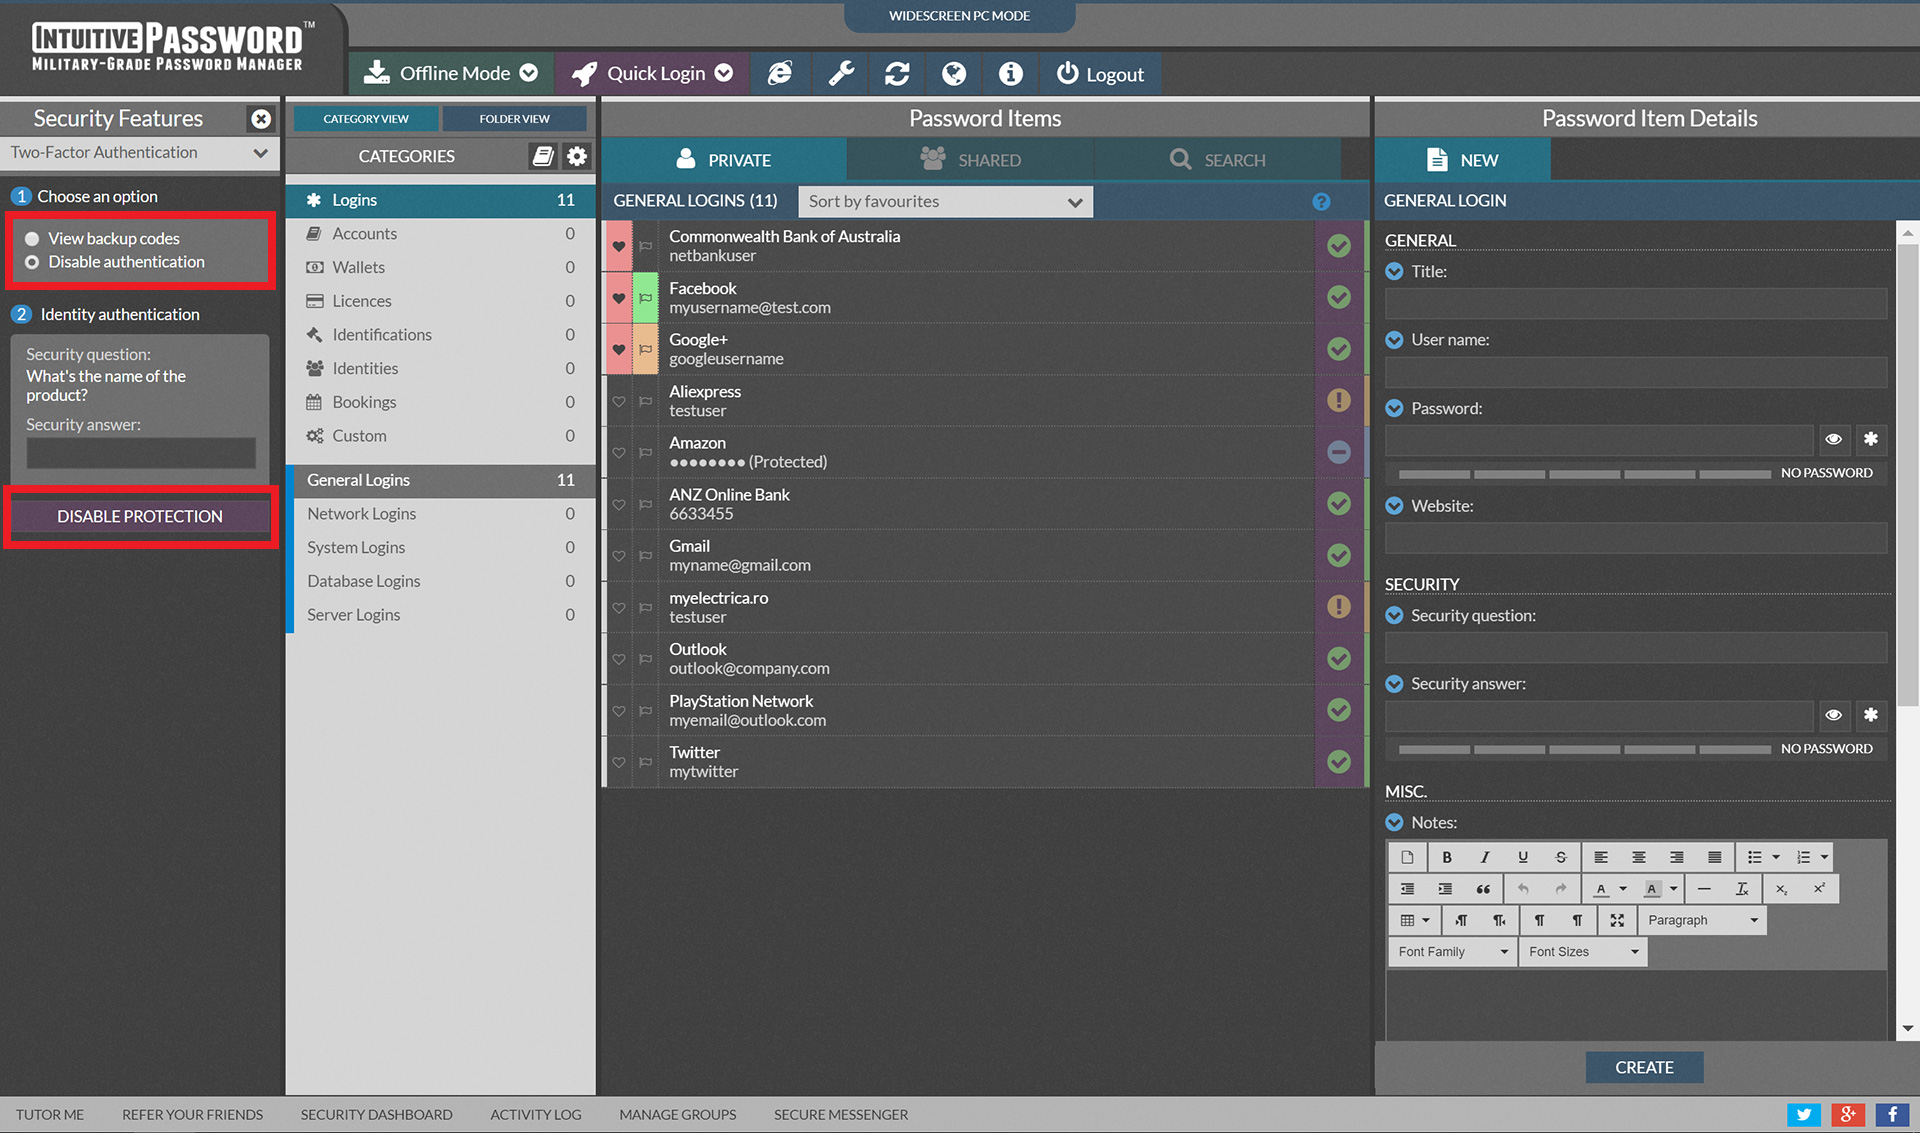Click the help question mark icon
1920x1133 pixels.
[x=1321, y=202]
